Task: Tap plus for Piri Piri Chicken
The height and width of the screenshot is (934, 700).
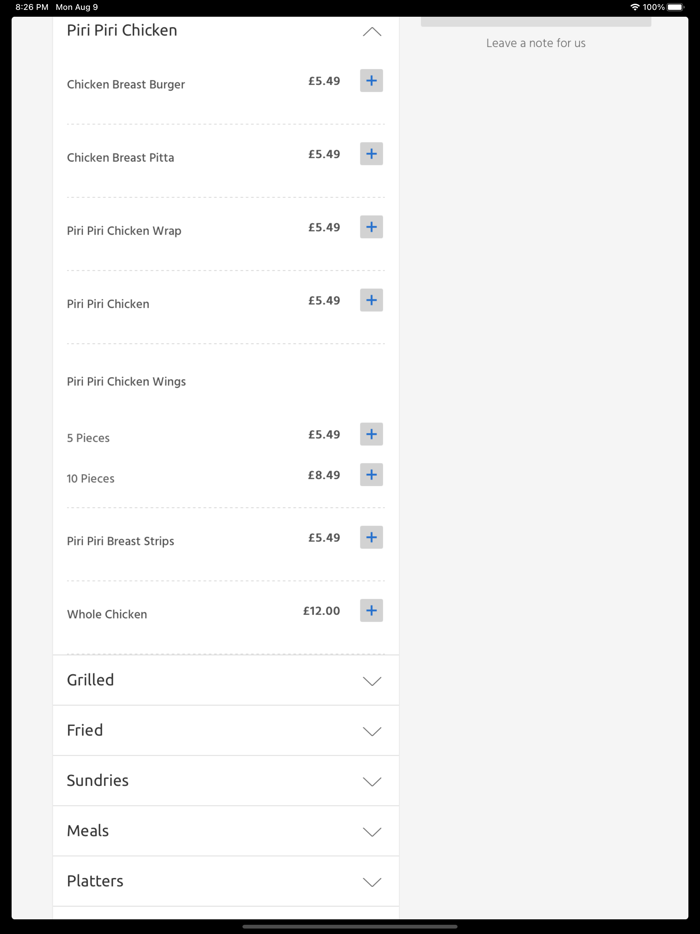Action: (371, 300)
